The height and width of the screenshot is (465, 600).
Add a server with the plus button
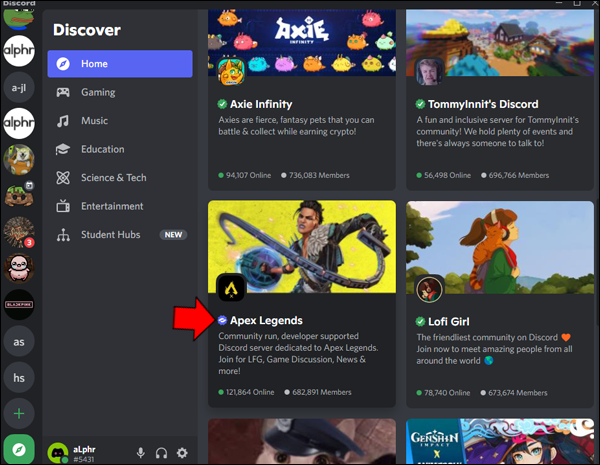click(x=19, y=414)
